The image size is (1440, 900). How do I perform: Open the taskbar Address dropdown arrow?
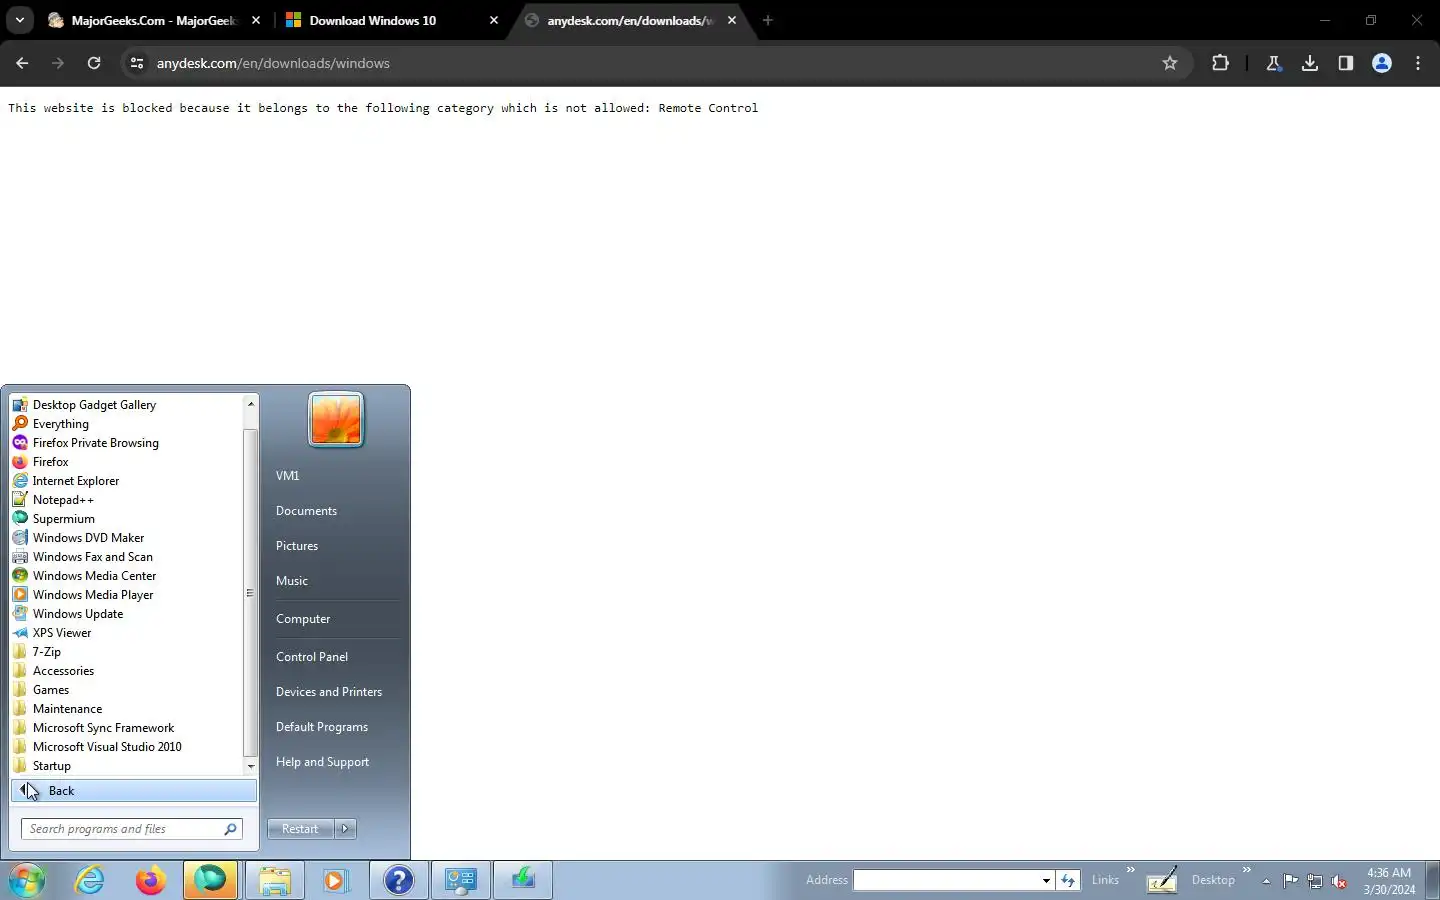point(1046,880)
